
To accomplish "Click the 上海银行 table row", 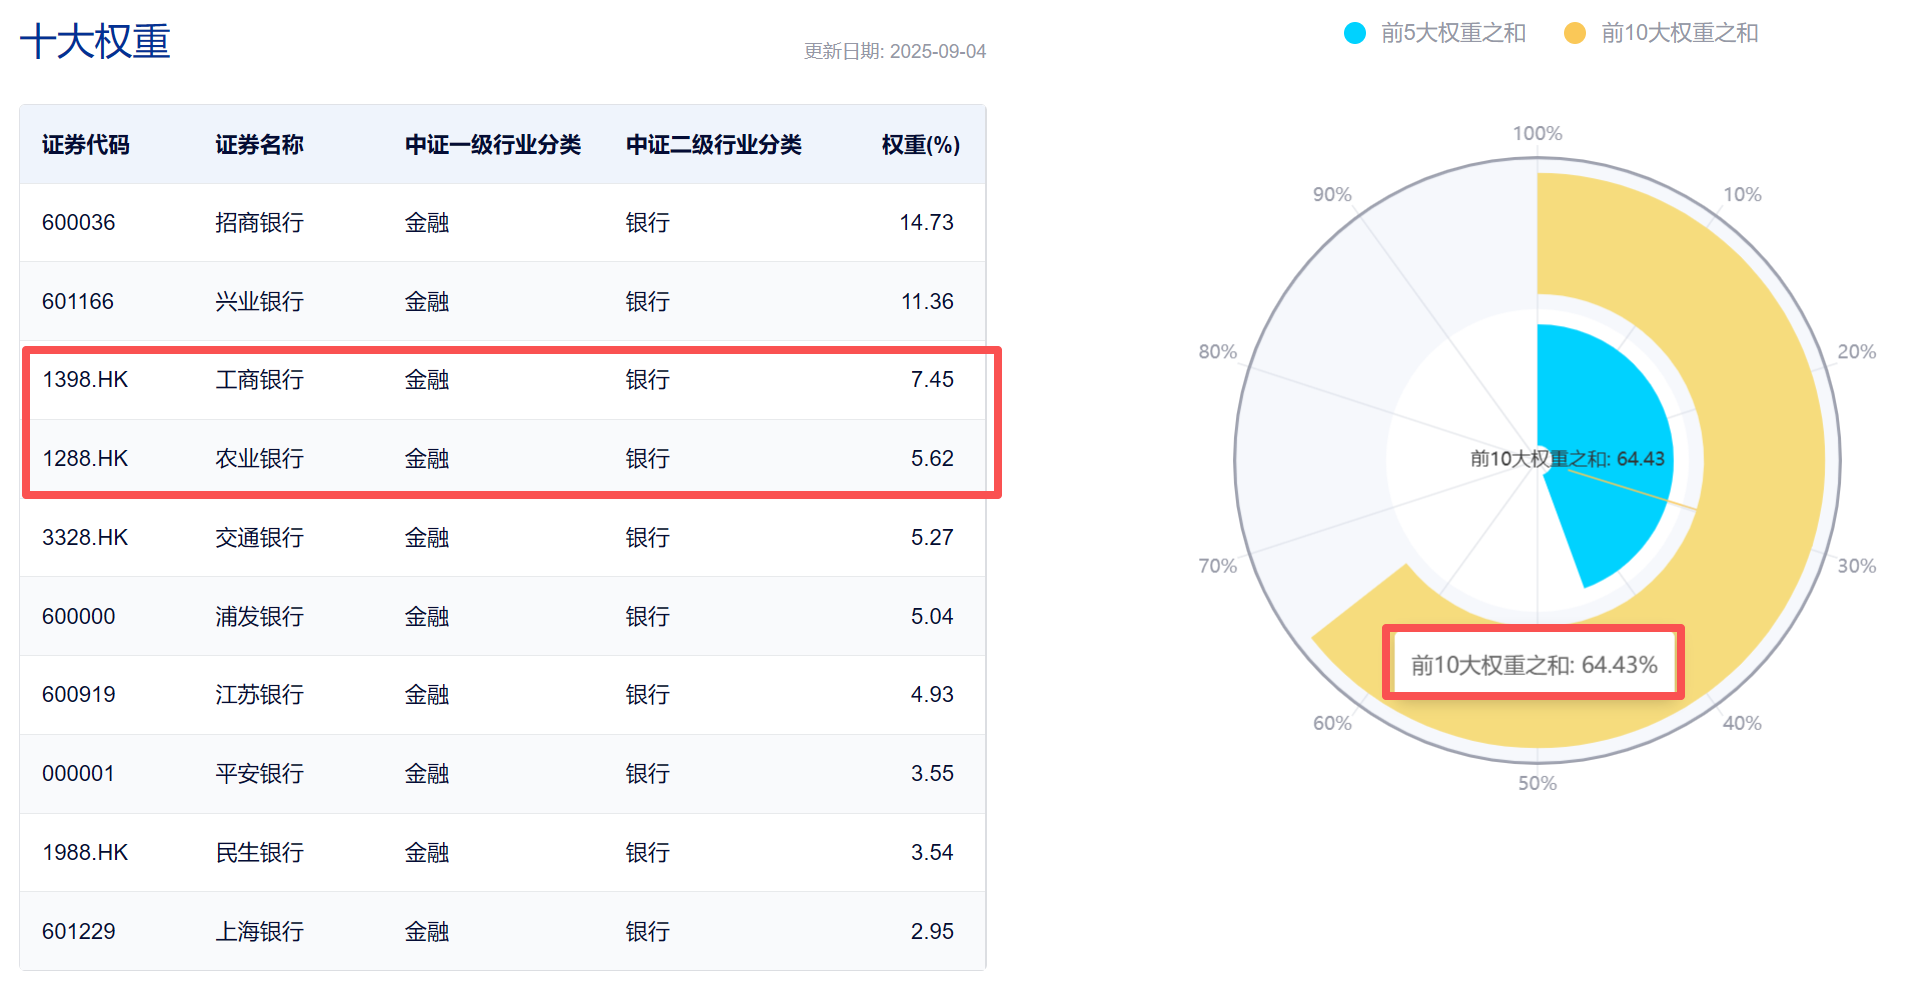I will pyautogui.click(x=503, y=931).
